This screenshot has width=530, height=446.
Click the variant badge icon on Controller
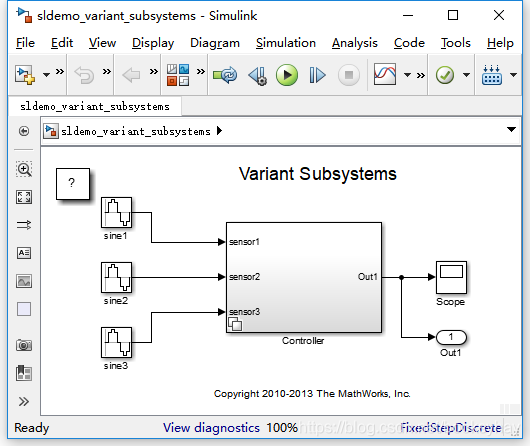(x=235, y=324)
